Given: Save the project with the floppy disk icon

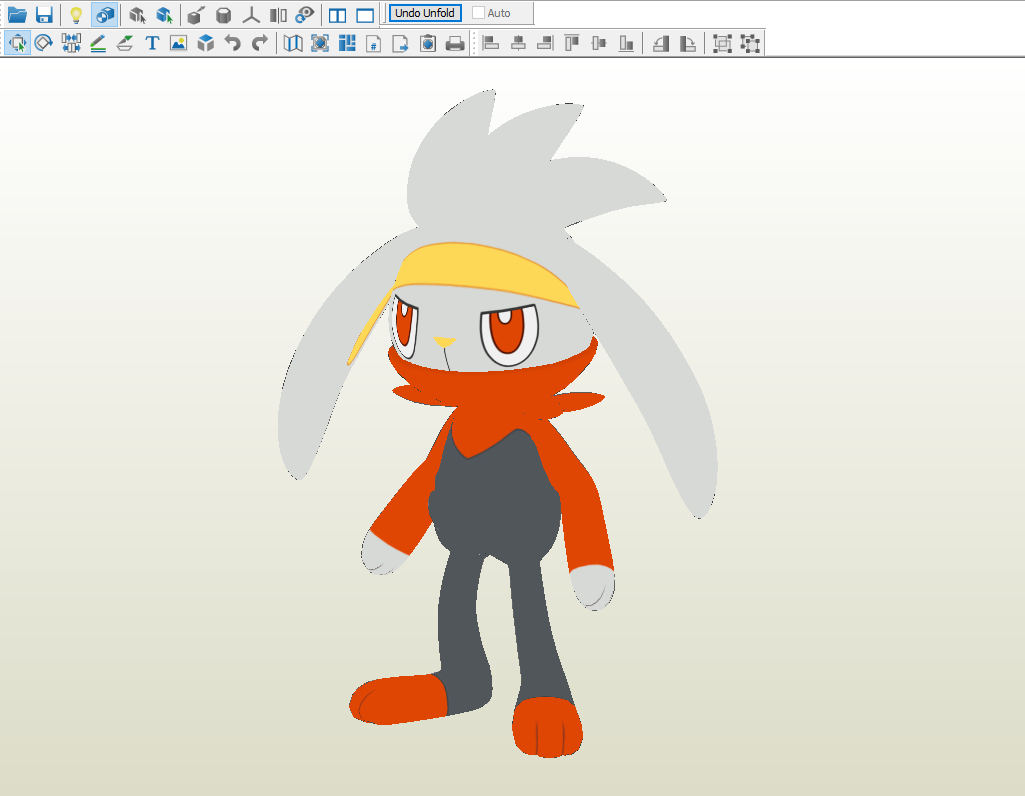Looking at the screenshot, I should point(44,14).
